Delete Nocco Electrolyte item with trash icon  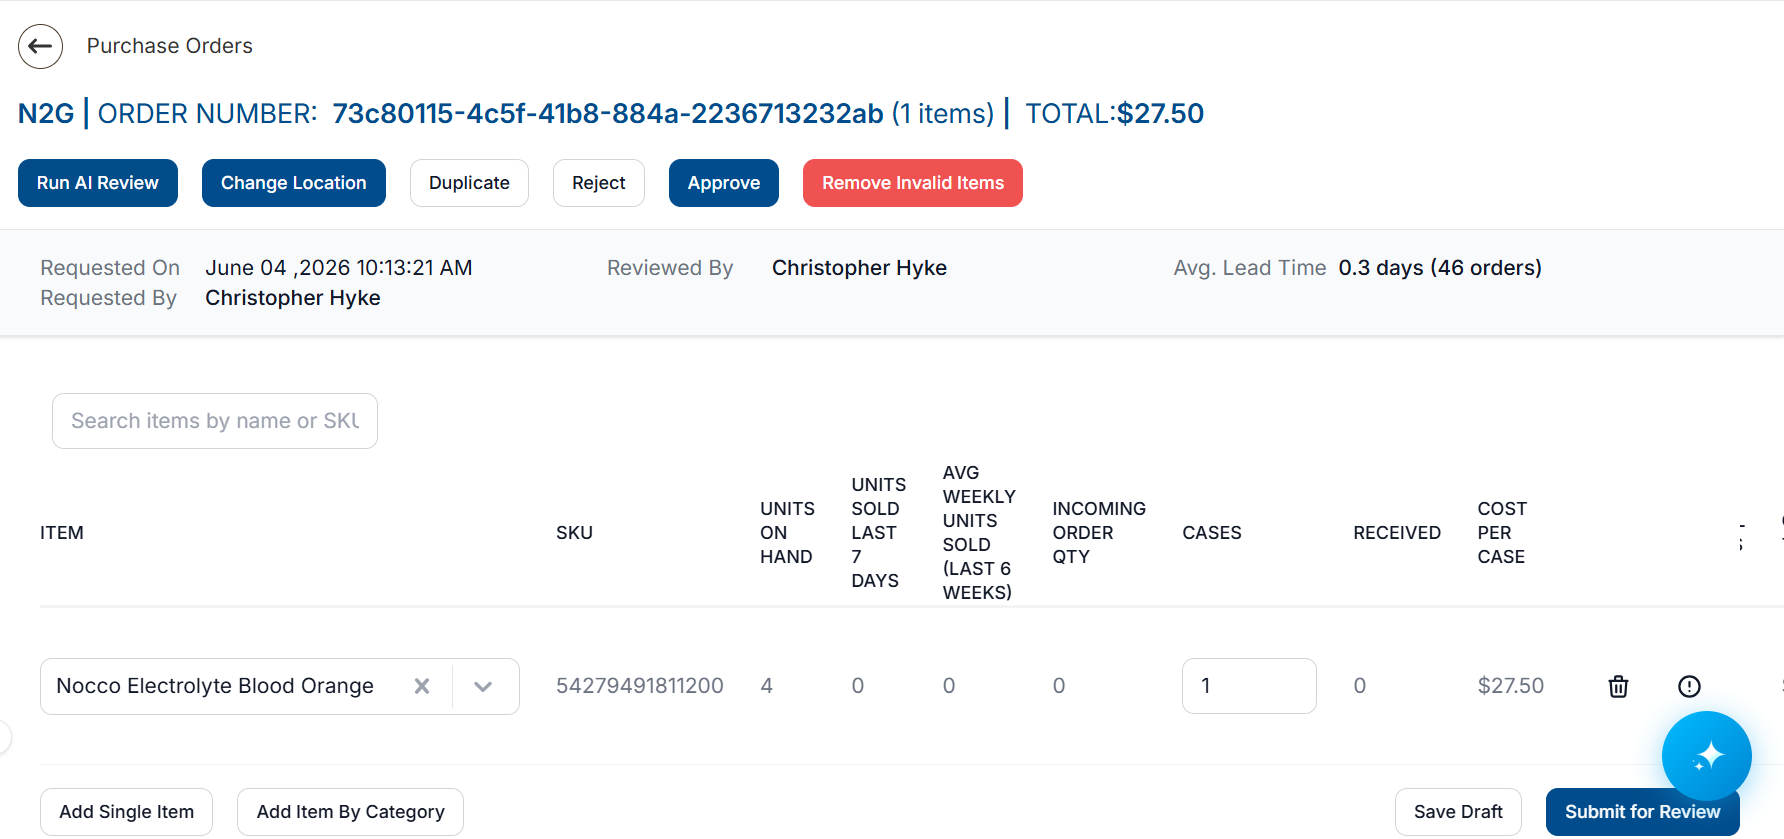pyautogui.click(x=1618, y=686)
